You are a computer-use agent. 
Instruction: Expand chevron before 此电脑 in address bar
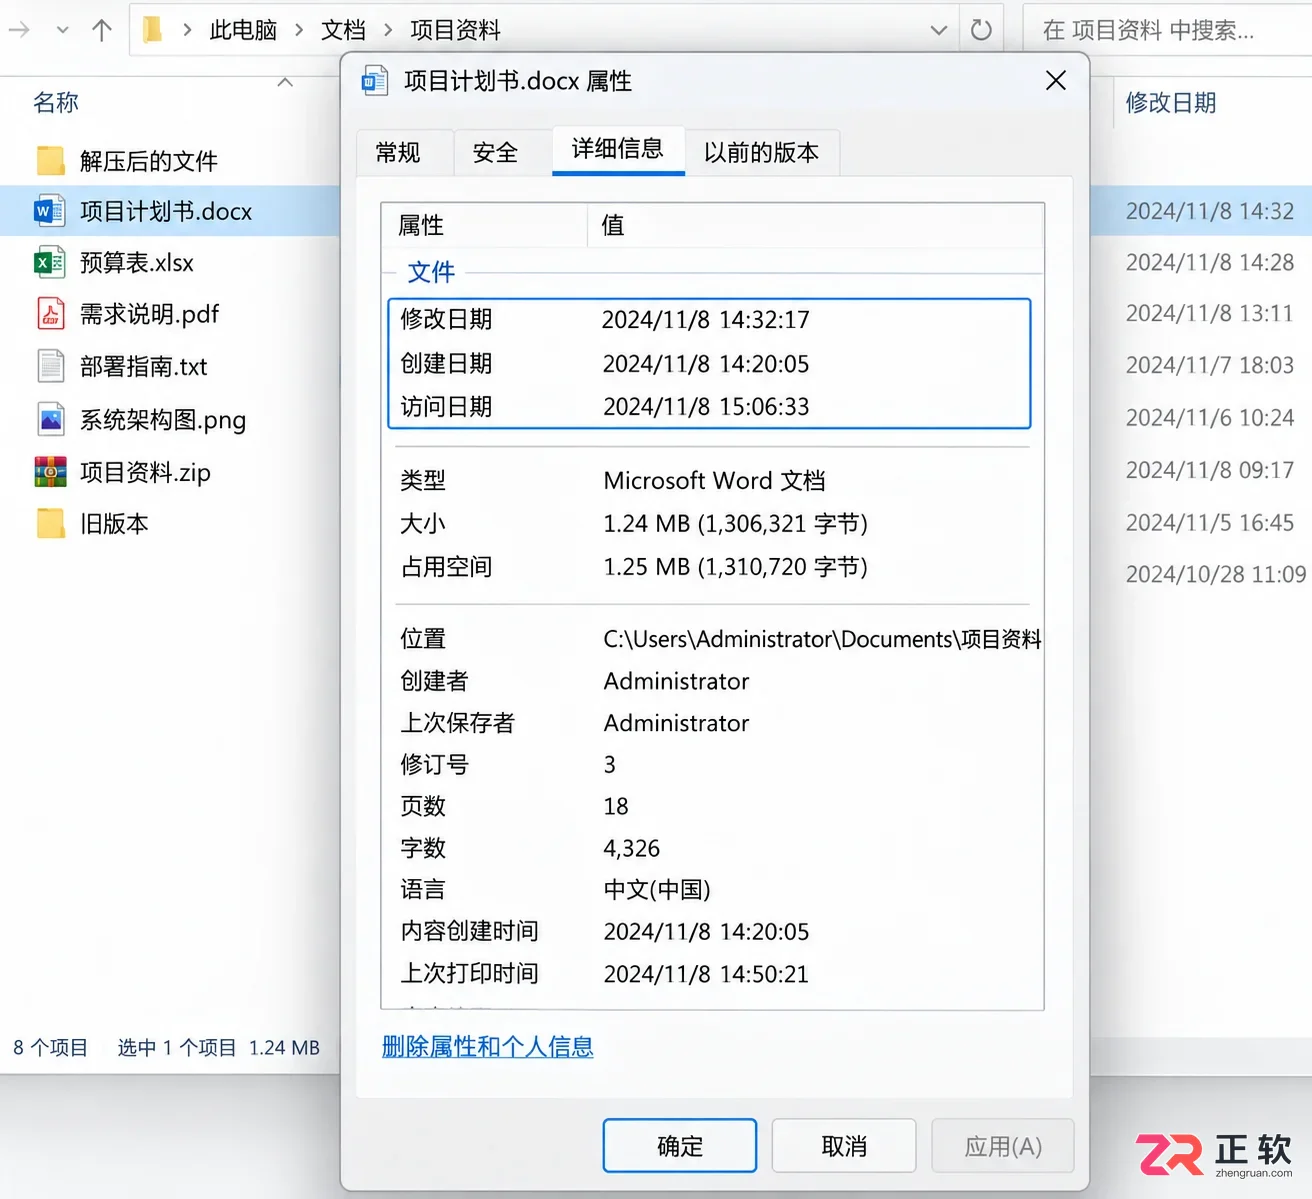point(187,30)
